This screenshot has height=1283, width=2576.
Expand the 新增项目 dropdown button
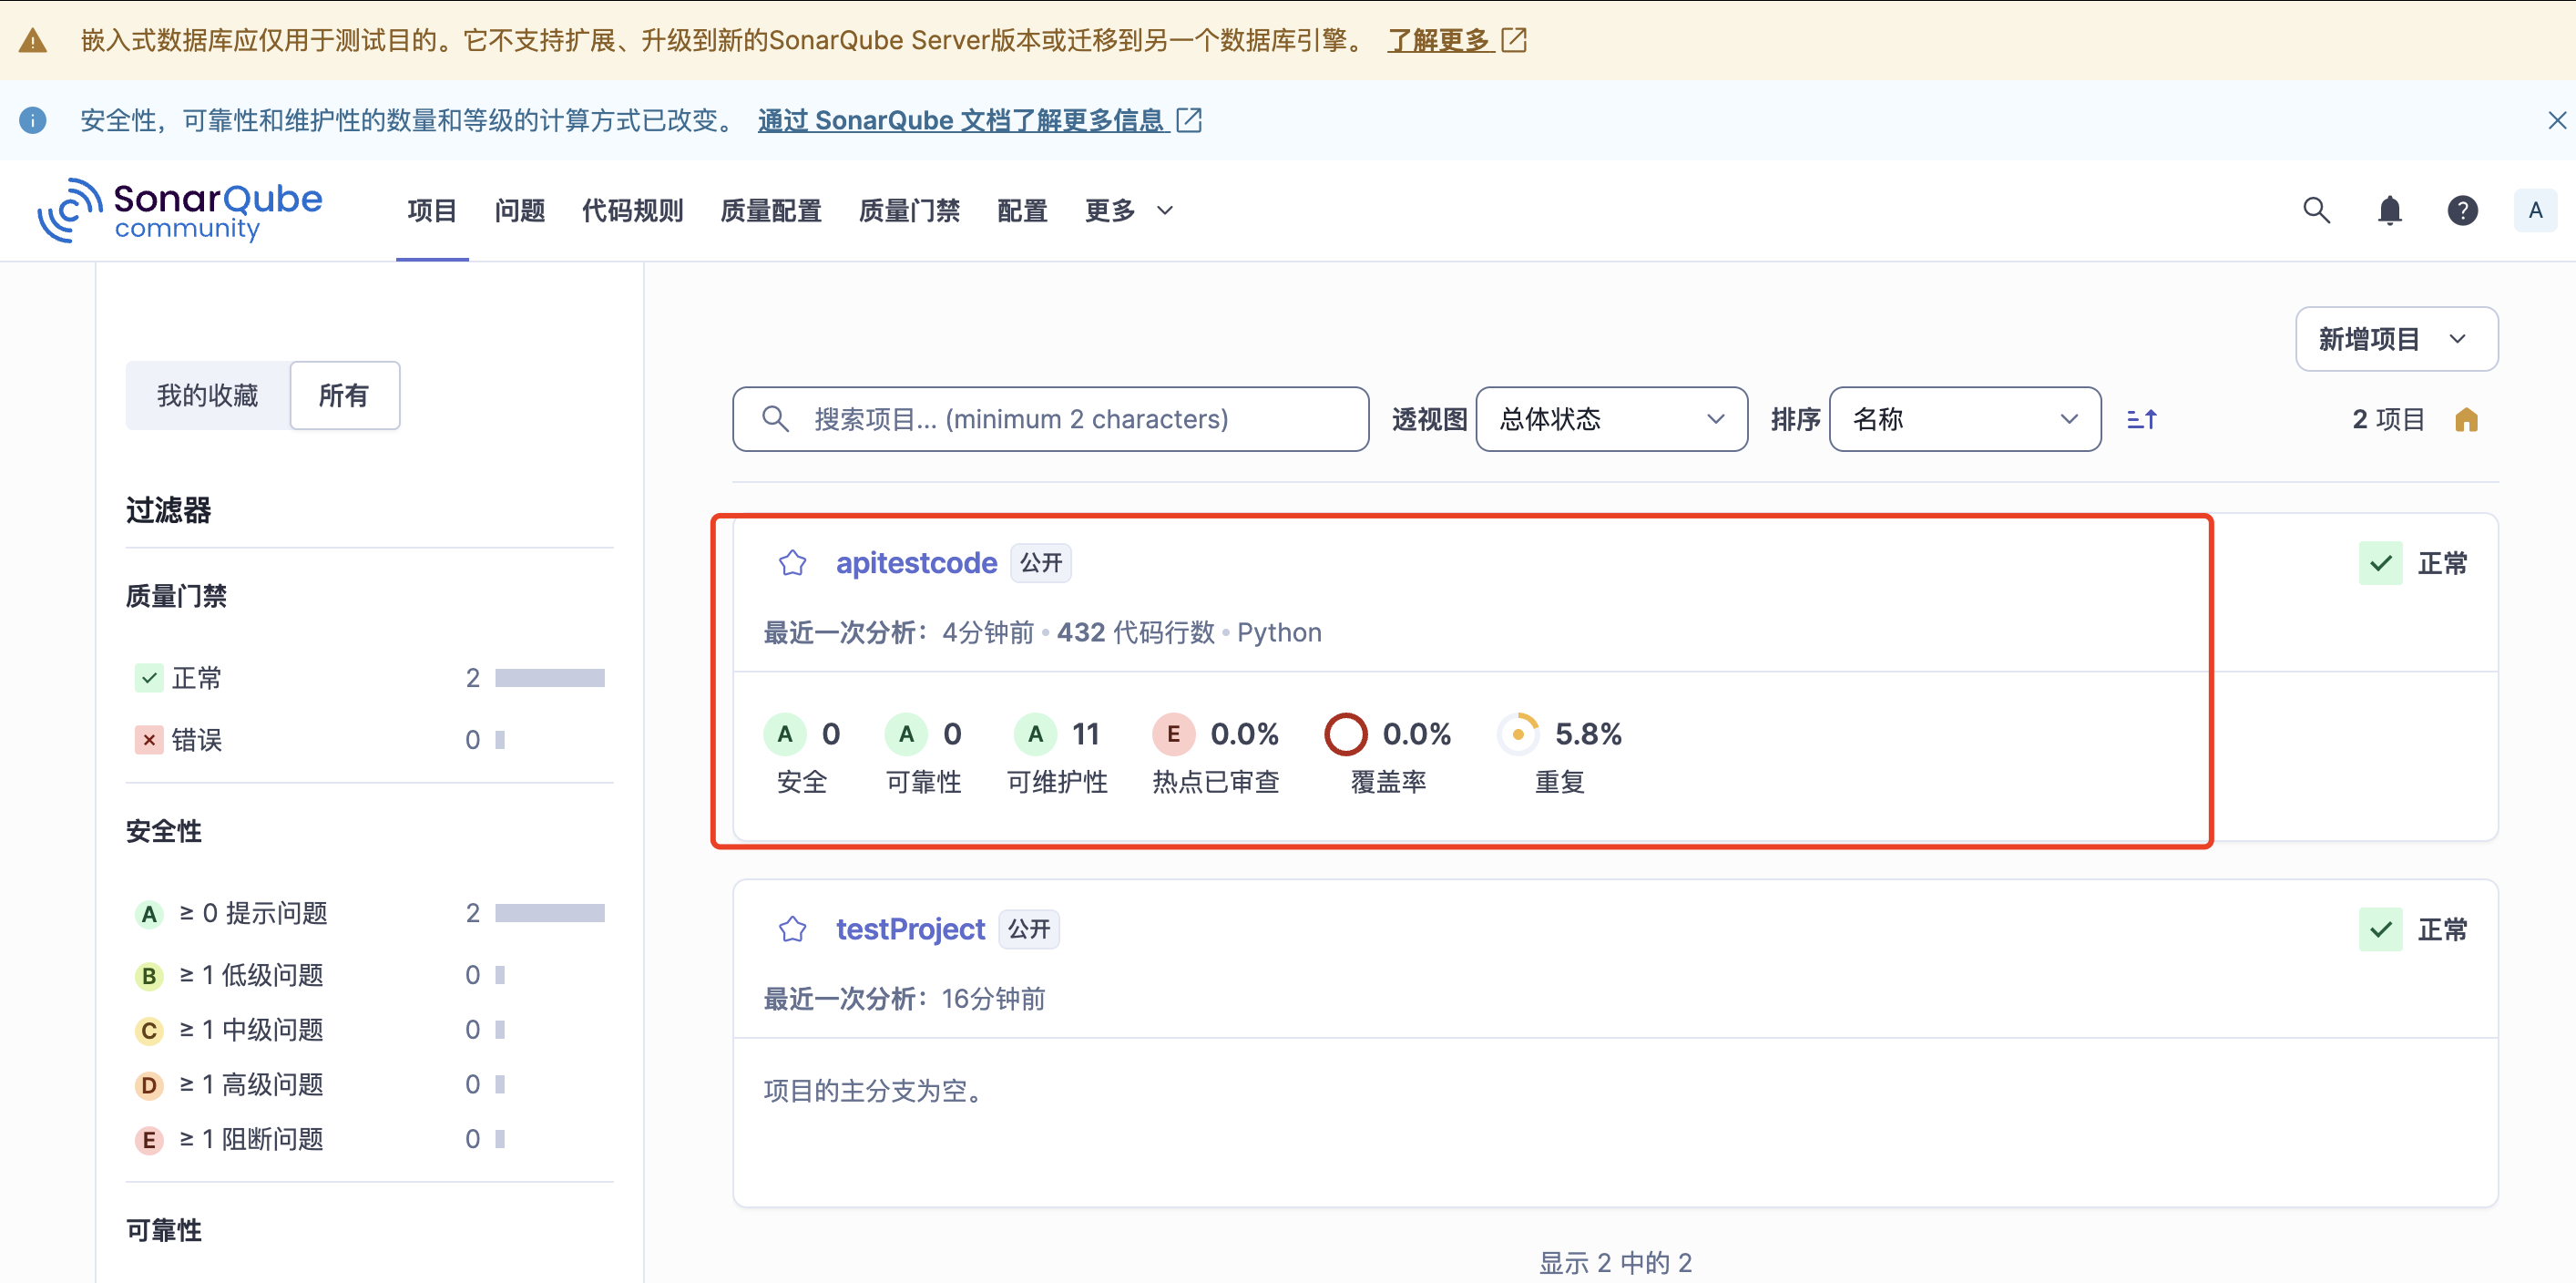[2395, 339]
